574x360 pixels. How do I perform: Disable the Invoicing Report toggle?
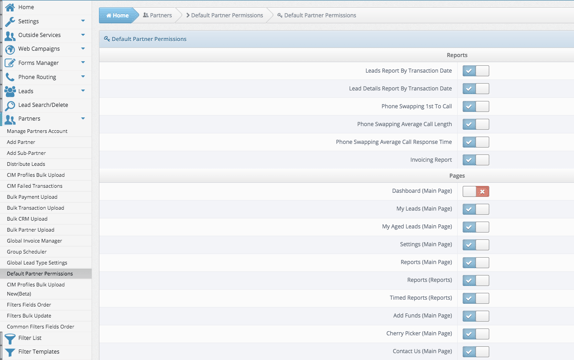(476, 160)
